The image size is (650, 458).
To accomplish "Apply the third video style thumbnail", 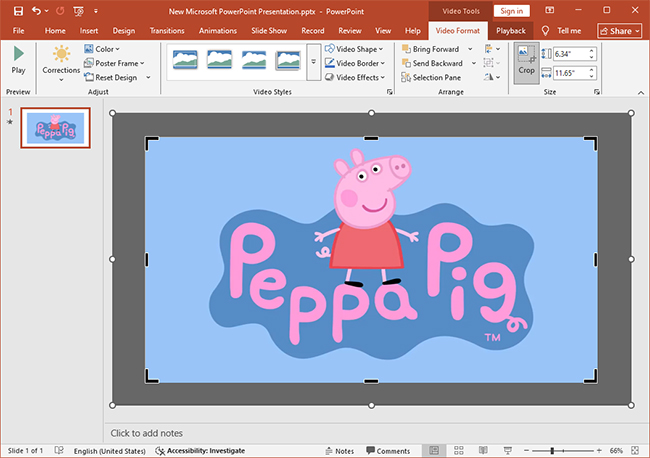I will tap(254, 60).
